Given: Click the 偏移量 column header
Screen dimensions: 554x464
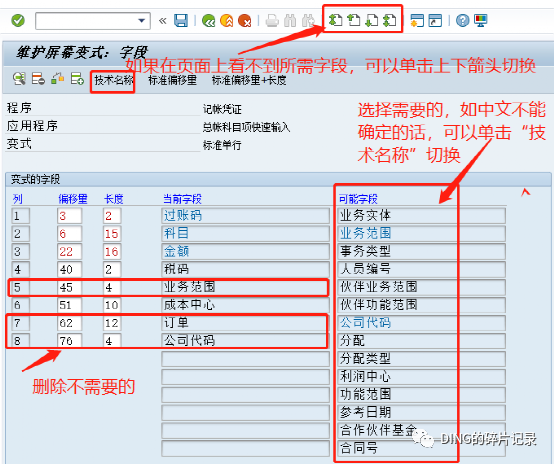Looking at the screenshot, I should [x=73, y=199].
